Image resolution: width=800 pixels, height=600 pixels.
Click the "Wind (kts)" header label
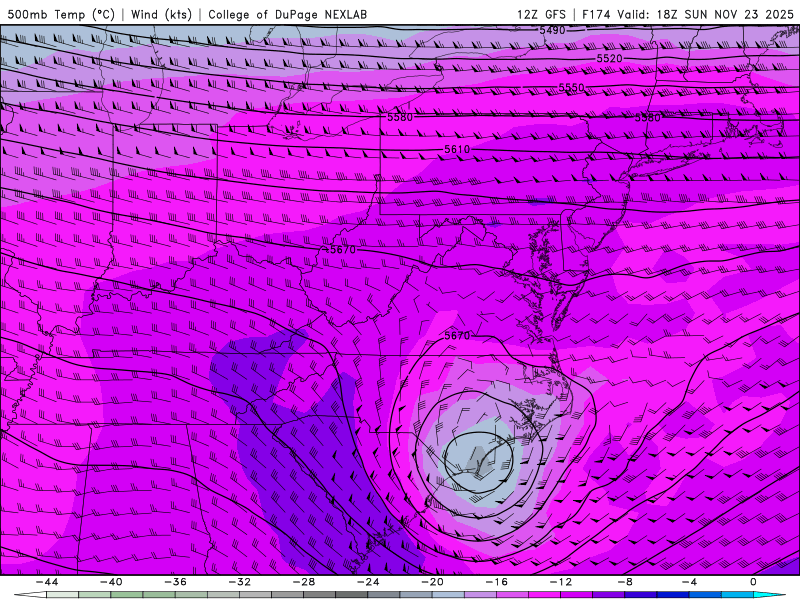(x=161, y=14)
